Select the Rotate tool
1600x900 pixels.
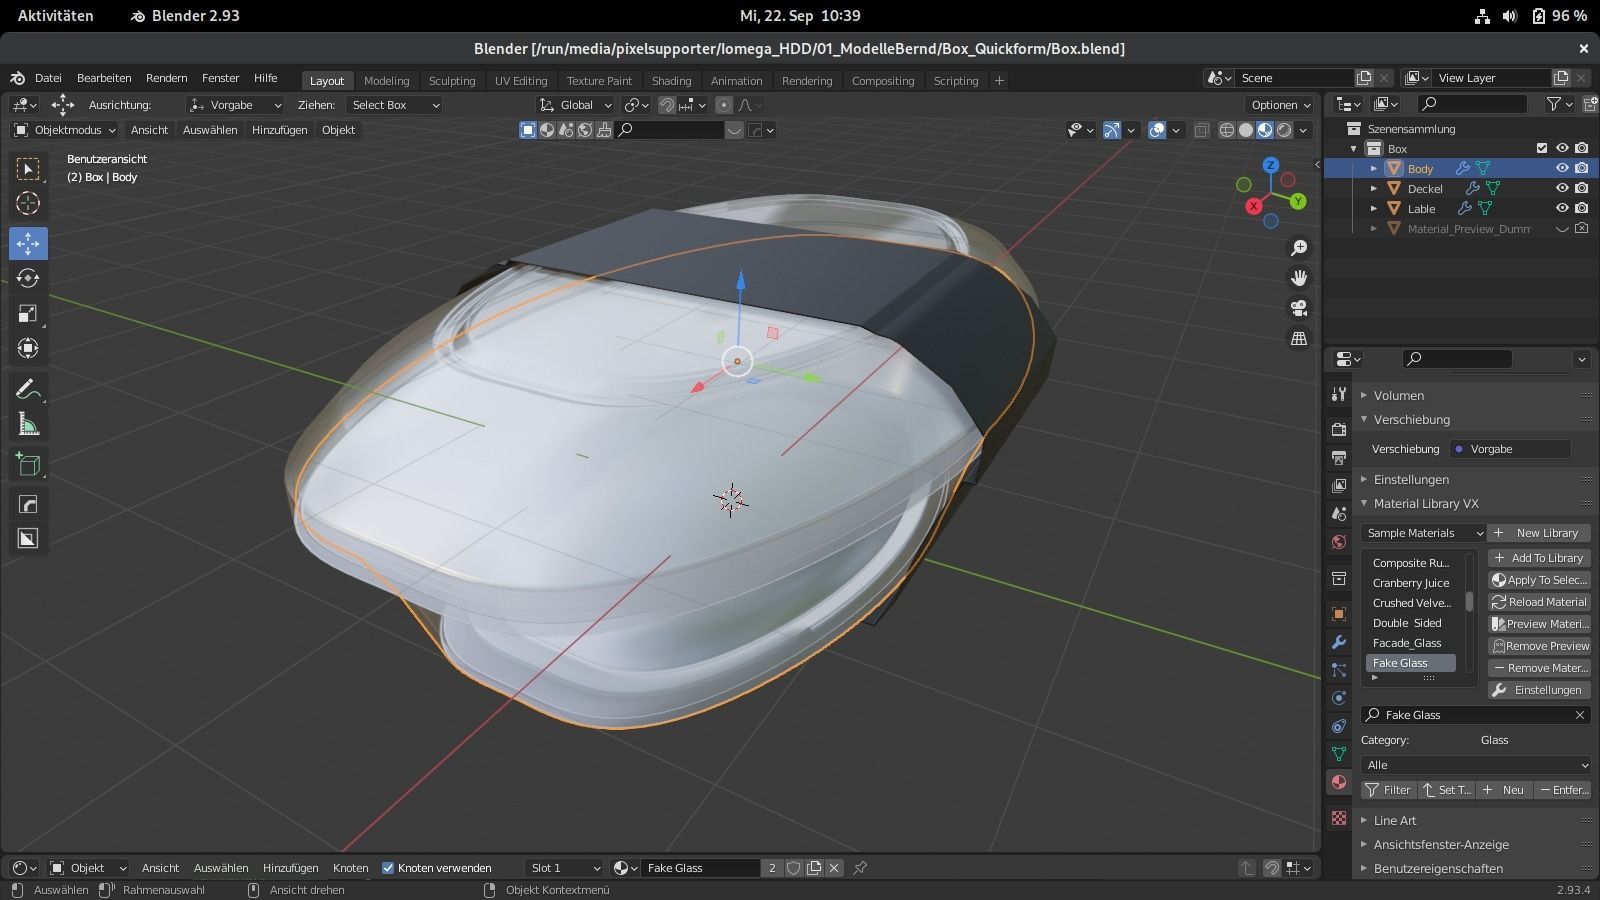click(x=28, y=278)
